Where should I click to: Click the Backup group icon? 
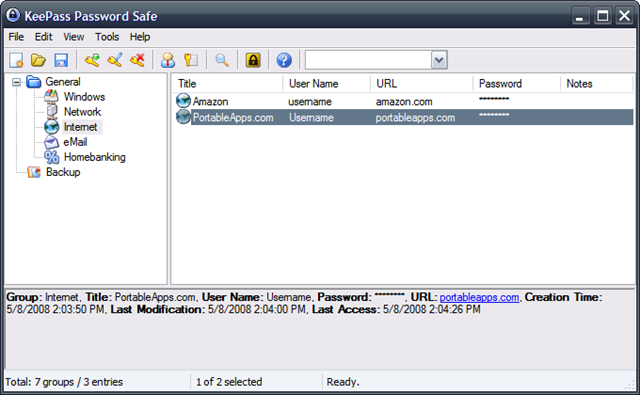pos(34,172)
